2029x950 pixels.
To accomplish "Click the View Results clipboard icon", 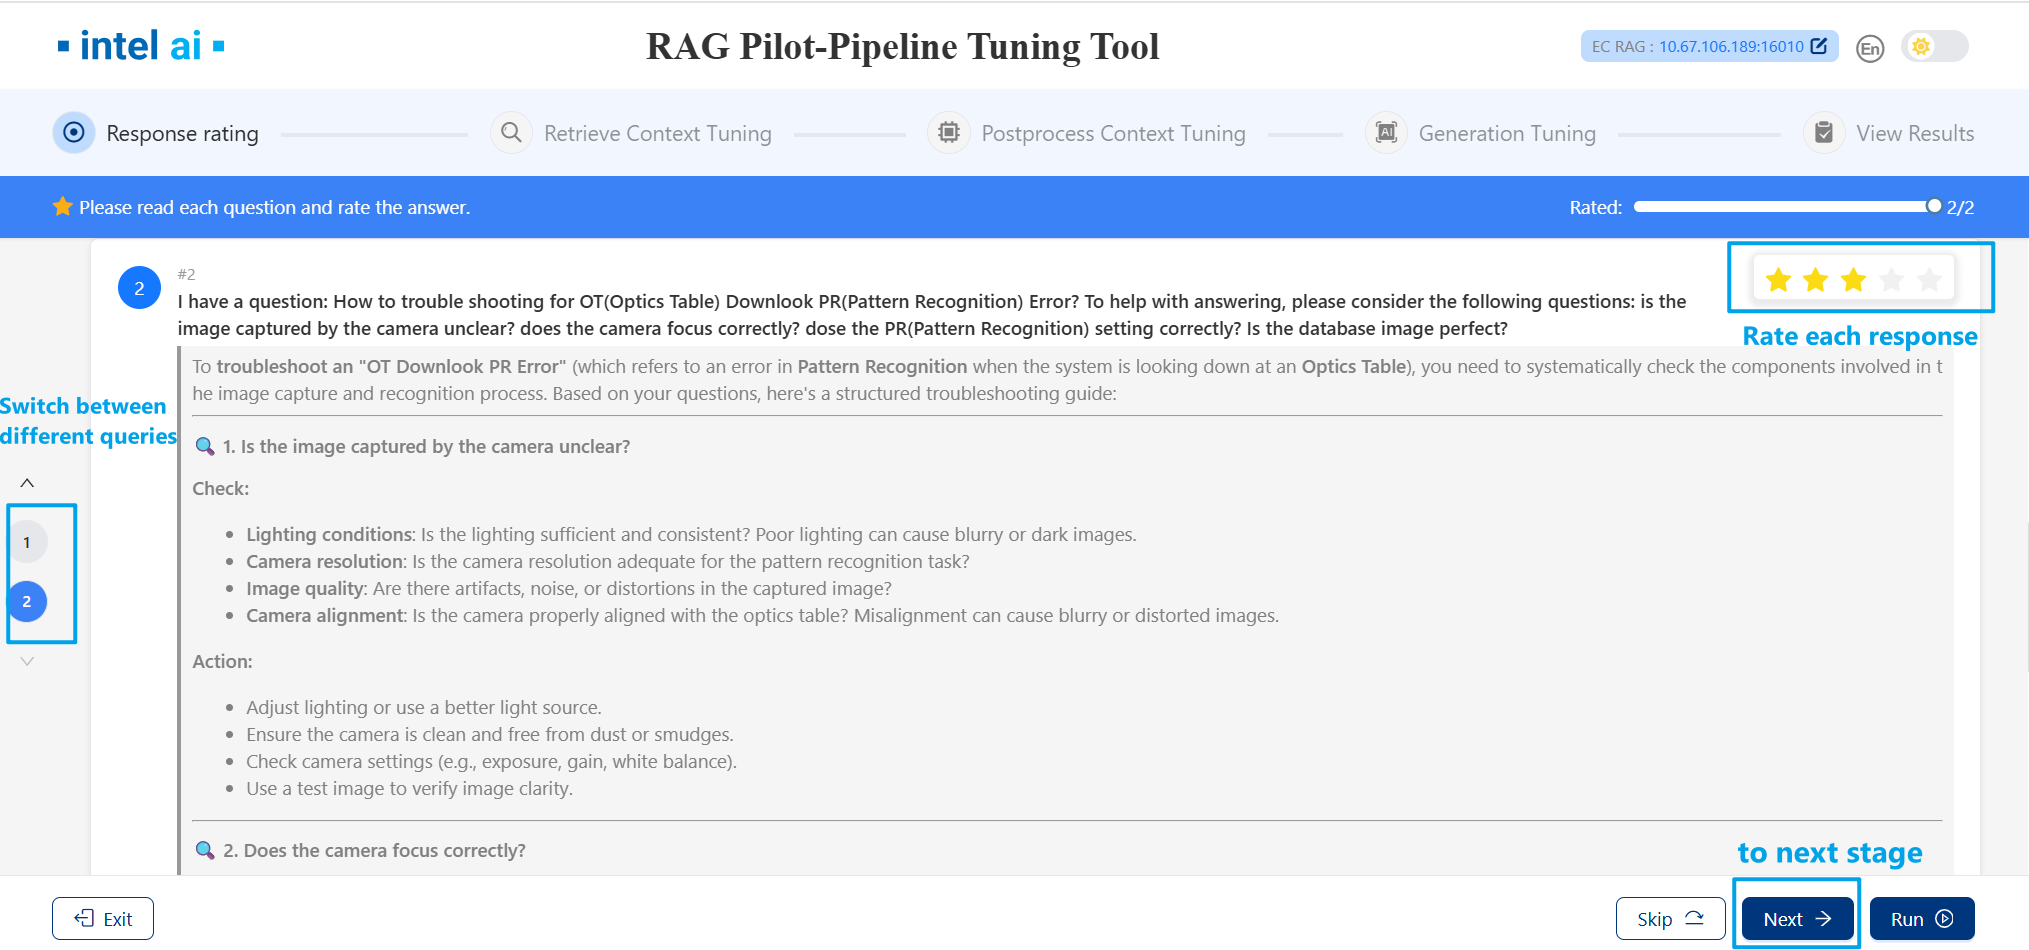I will pyautogui.click(x=1824, y=133).
